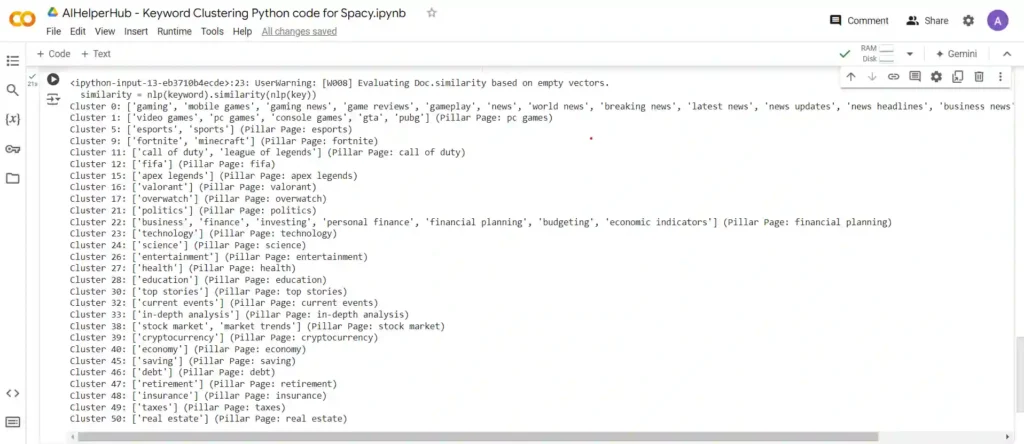Click the horizontal output scrollbar
The height and width of the screenshot is (444, 1024).
[477, 436]
